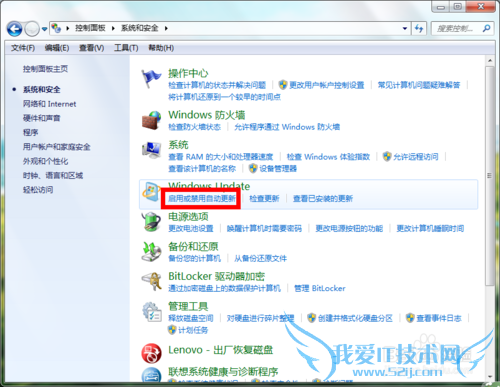Open the 帮助(H) menu
Viewport: 500px width, 387px height.
click(161, 48)
